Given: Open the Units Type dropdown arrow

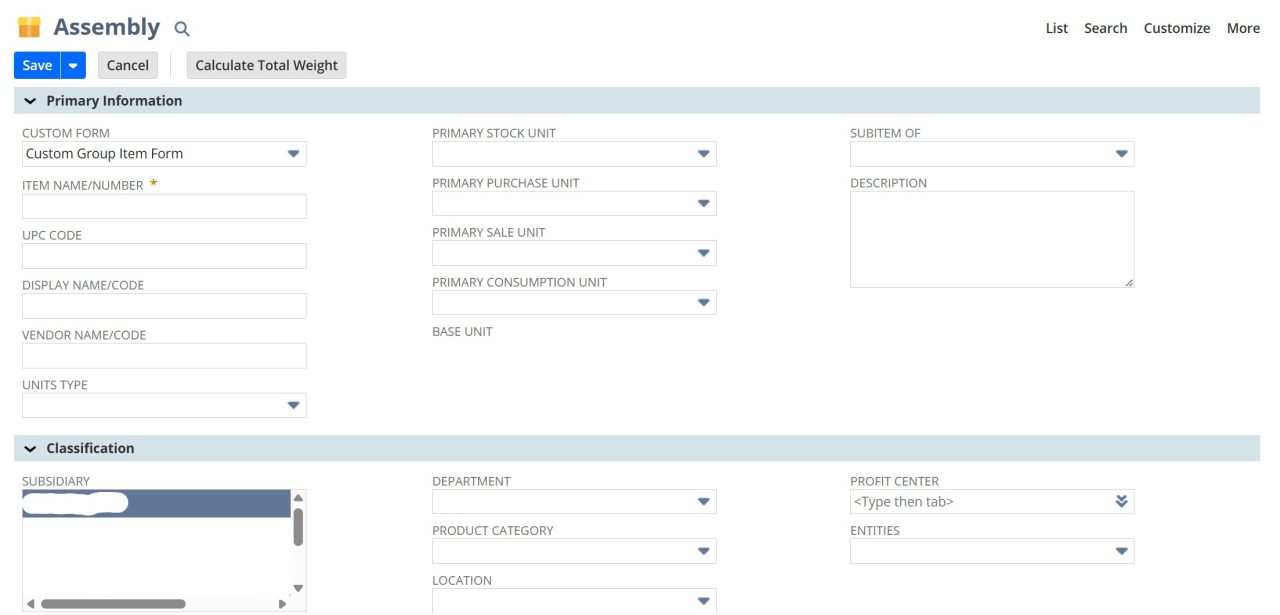Looking at the screenshot, I should [x=294, y=404].
